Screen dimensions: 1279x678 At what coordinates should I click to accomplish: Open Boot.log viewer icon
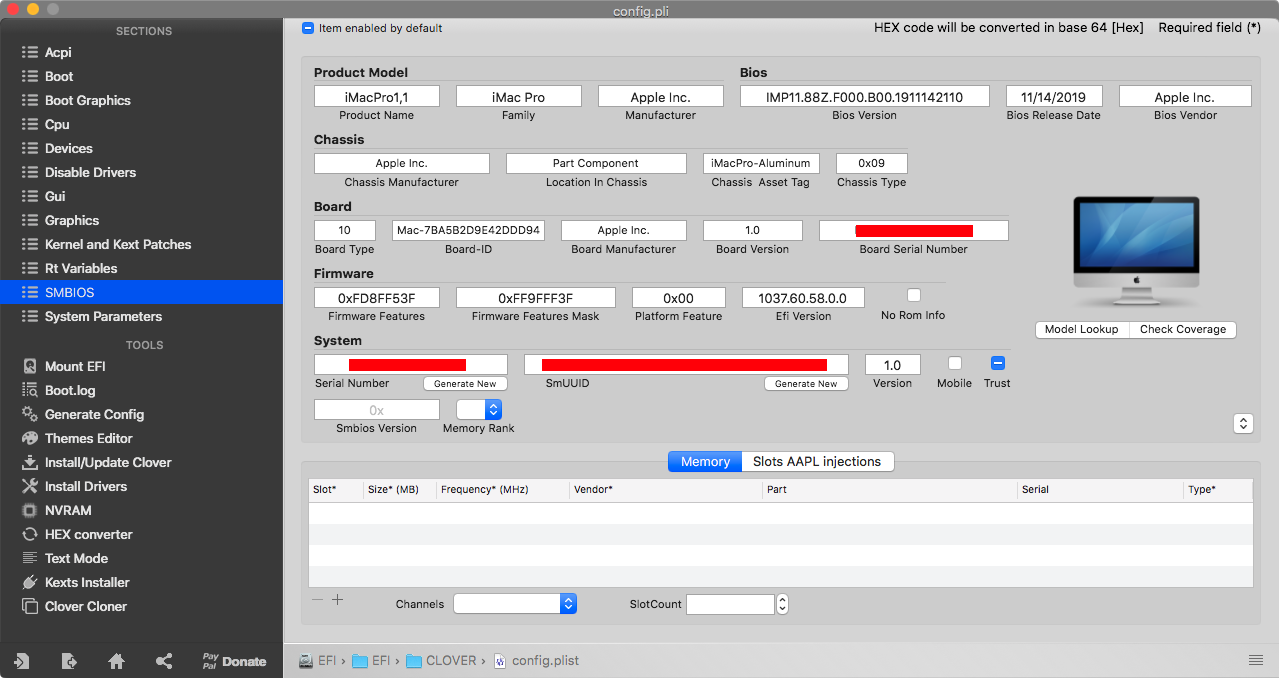point(30,391)
